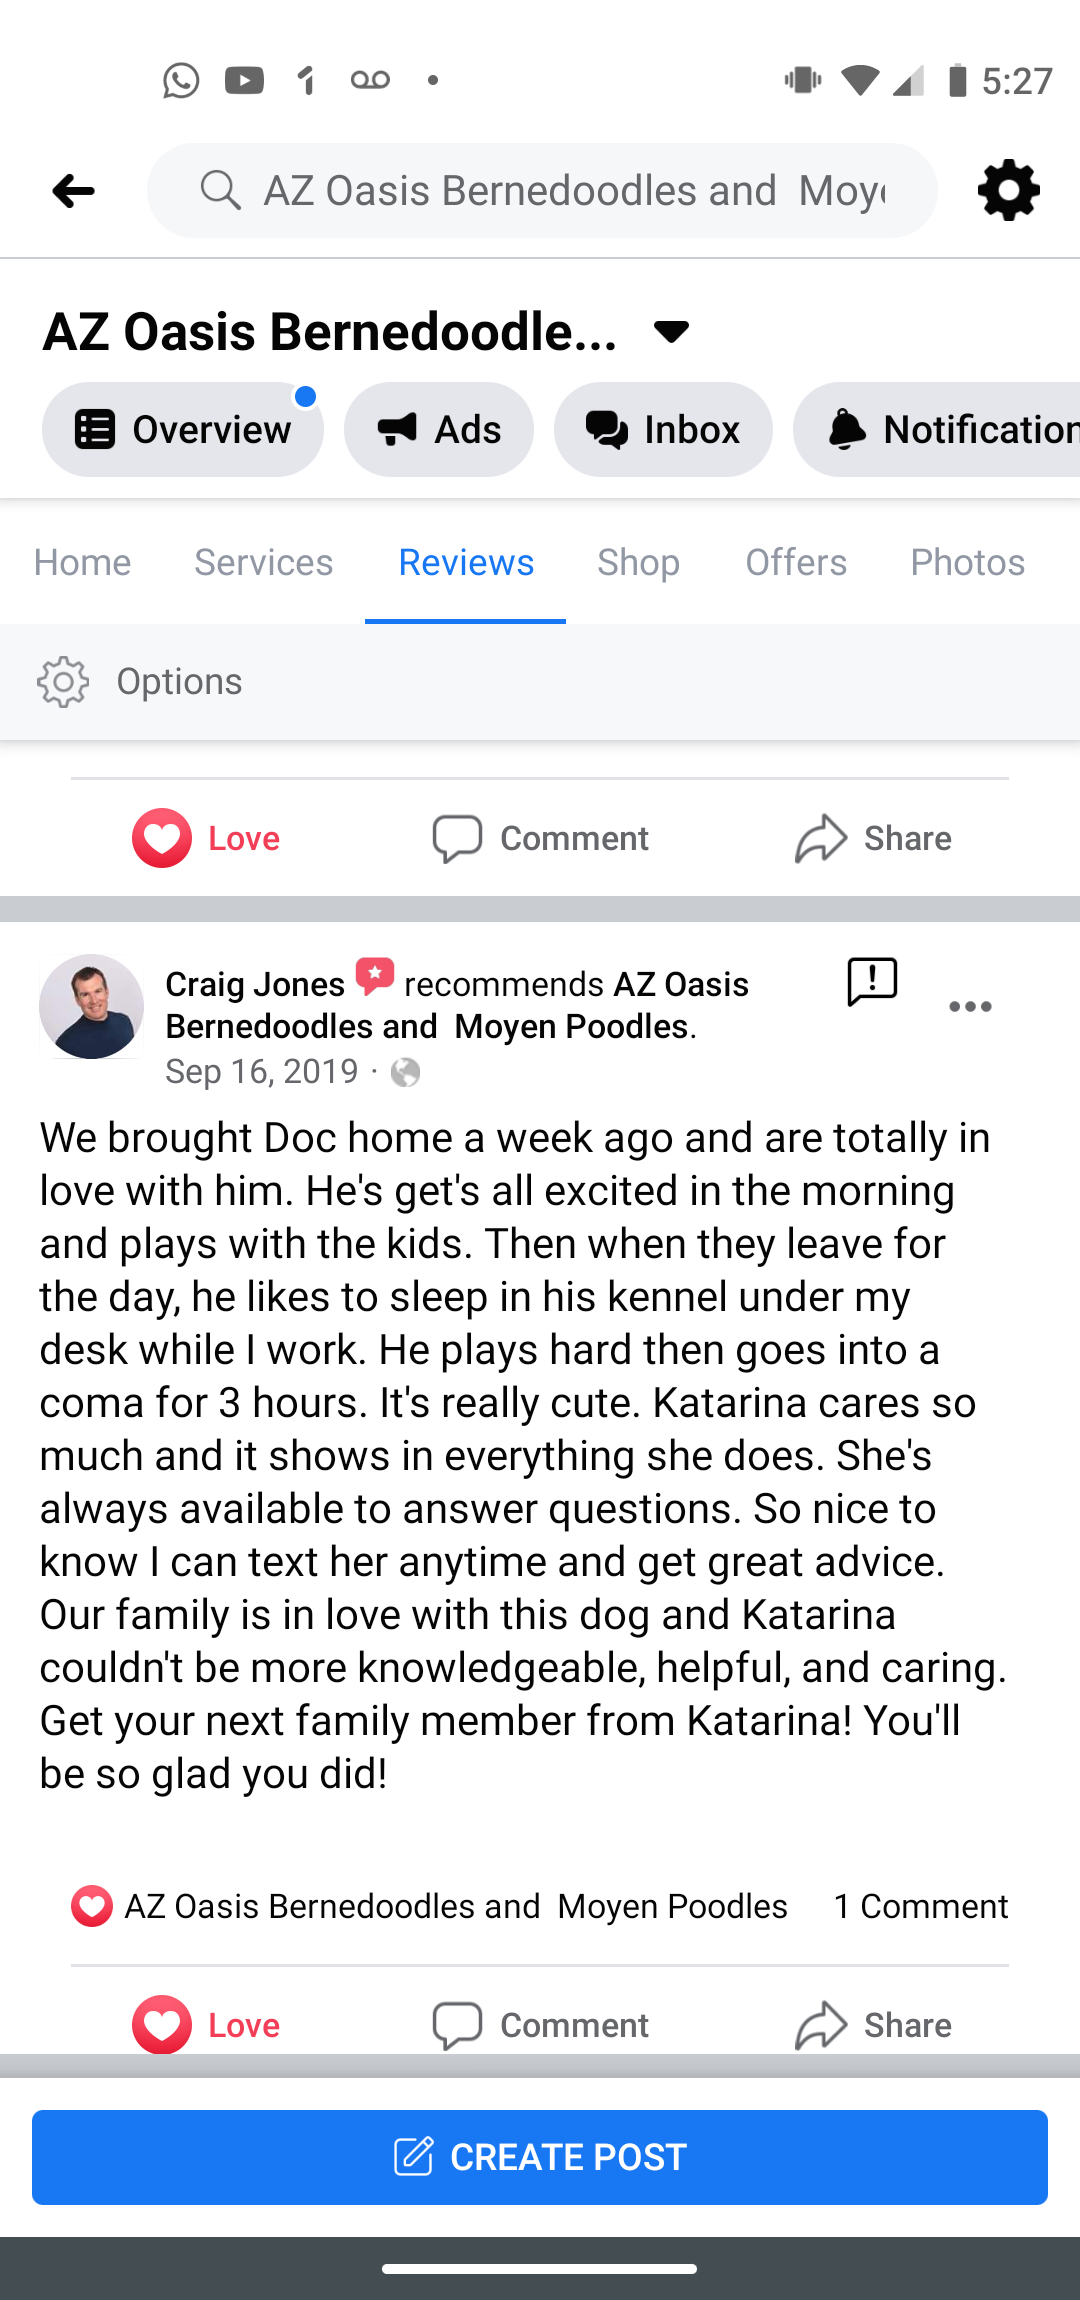Open the three-dot menu on Craig's review
1080x2300 pixels.
[x=970, y=1007]
